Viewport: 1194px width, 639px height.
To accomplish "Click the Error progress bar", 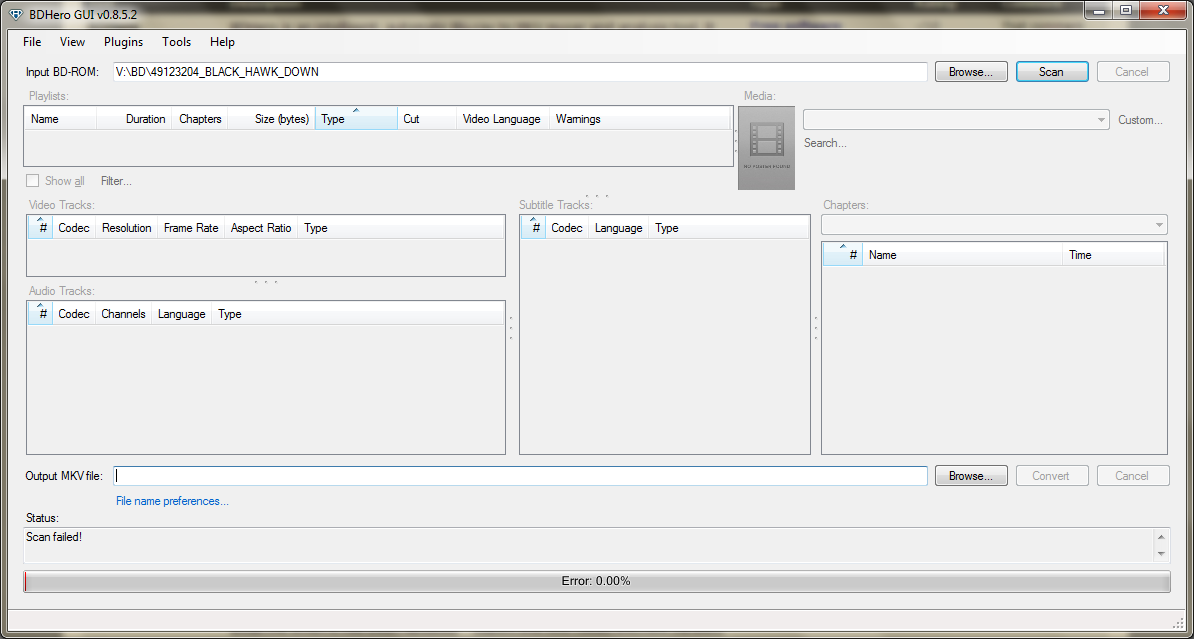I will click(x=596, y=581).
